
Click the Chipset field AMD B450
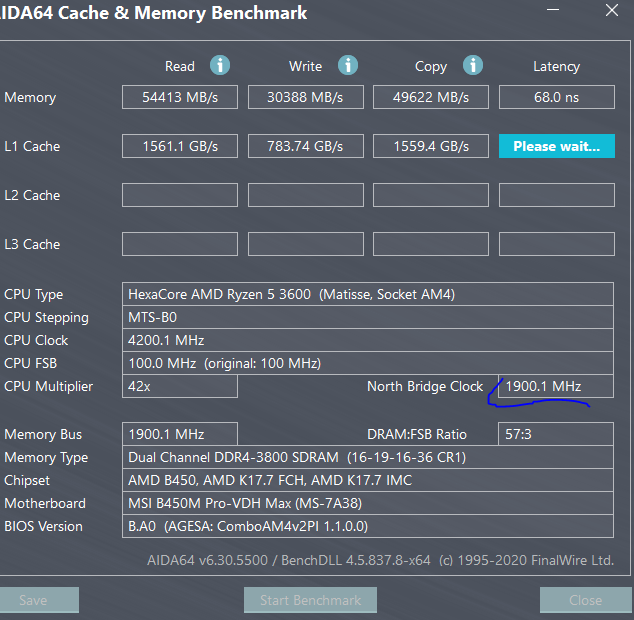pyautogui.click(x=368, y=480)
